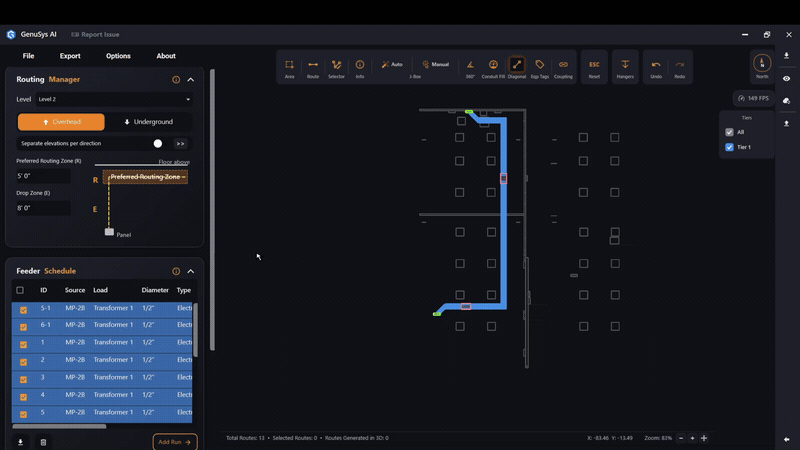Uncheck feeder row 5-1 checkbox

coord(23,310)
